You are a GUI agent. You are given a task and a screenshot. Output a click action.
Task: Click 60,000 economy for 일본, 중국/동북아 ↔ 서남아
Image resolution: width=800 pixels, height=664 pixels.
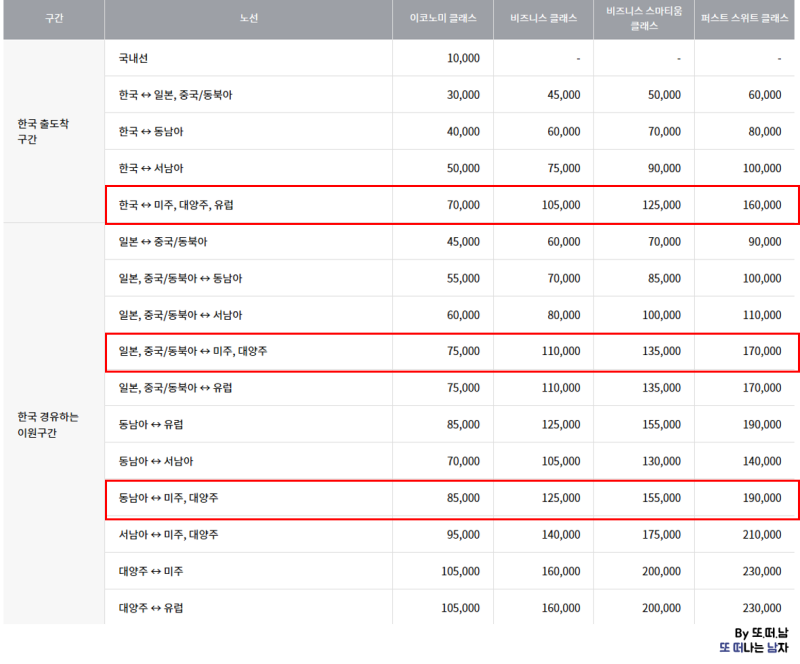463,315
